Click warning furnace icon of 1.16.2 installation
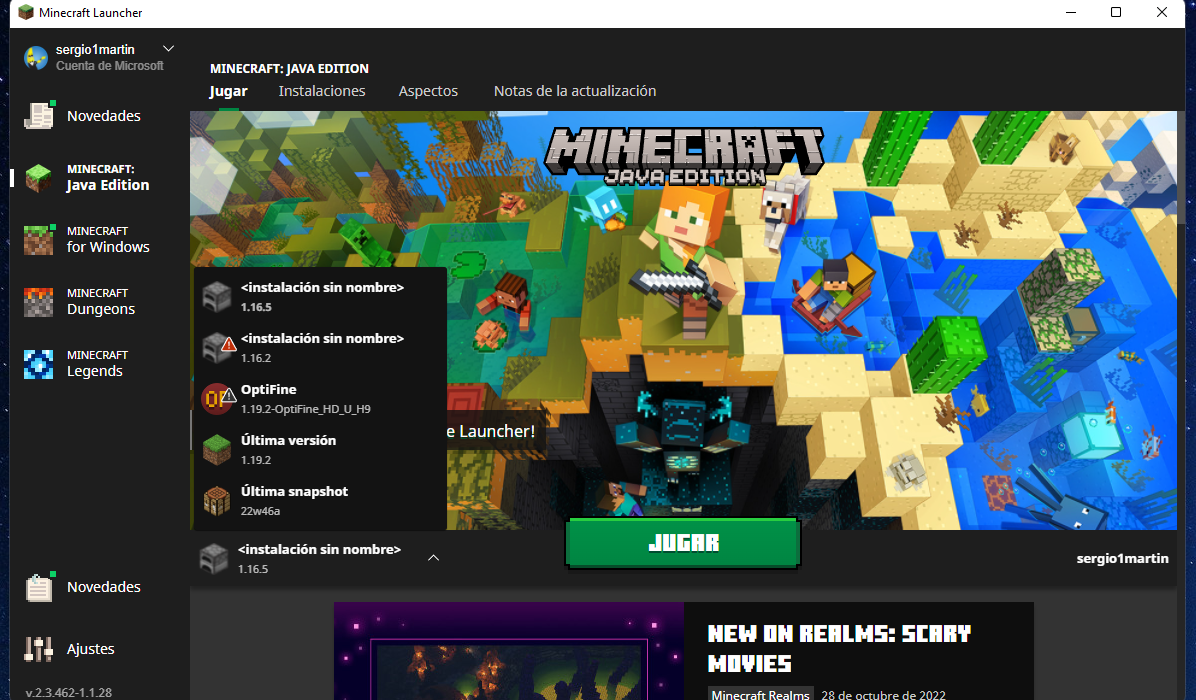The height and width of the screenshot is (700, 1196). [218, 348]
